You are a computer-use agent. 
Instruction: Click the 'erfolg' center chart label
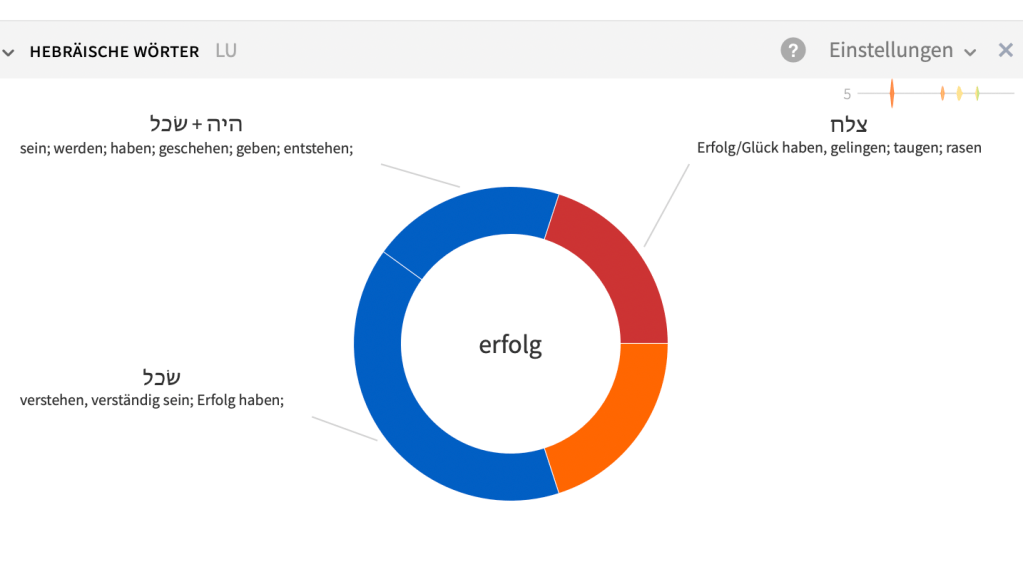(510, 345)
